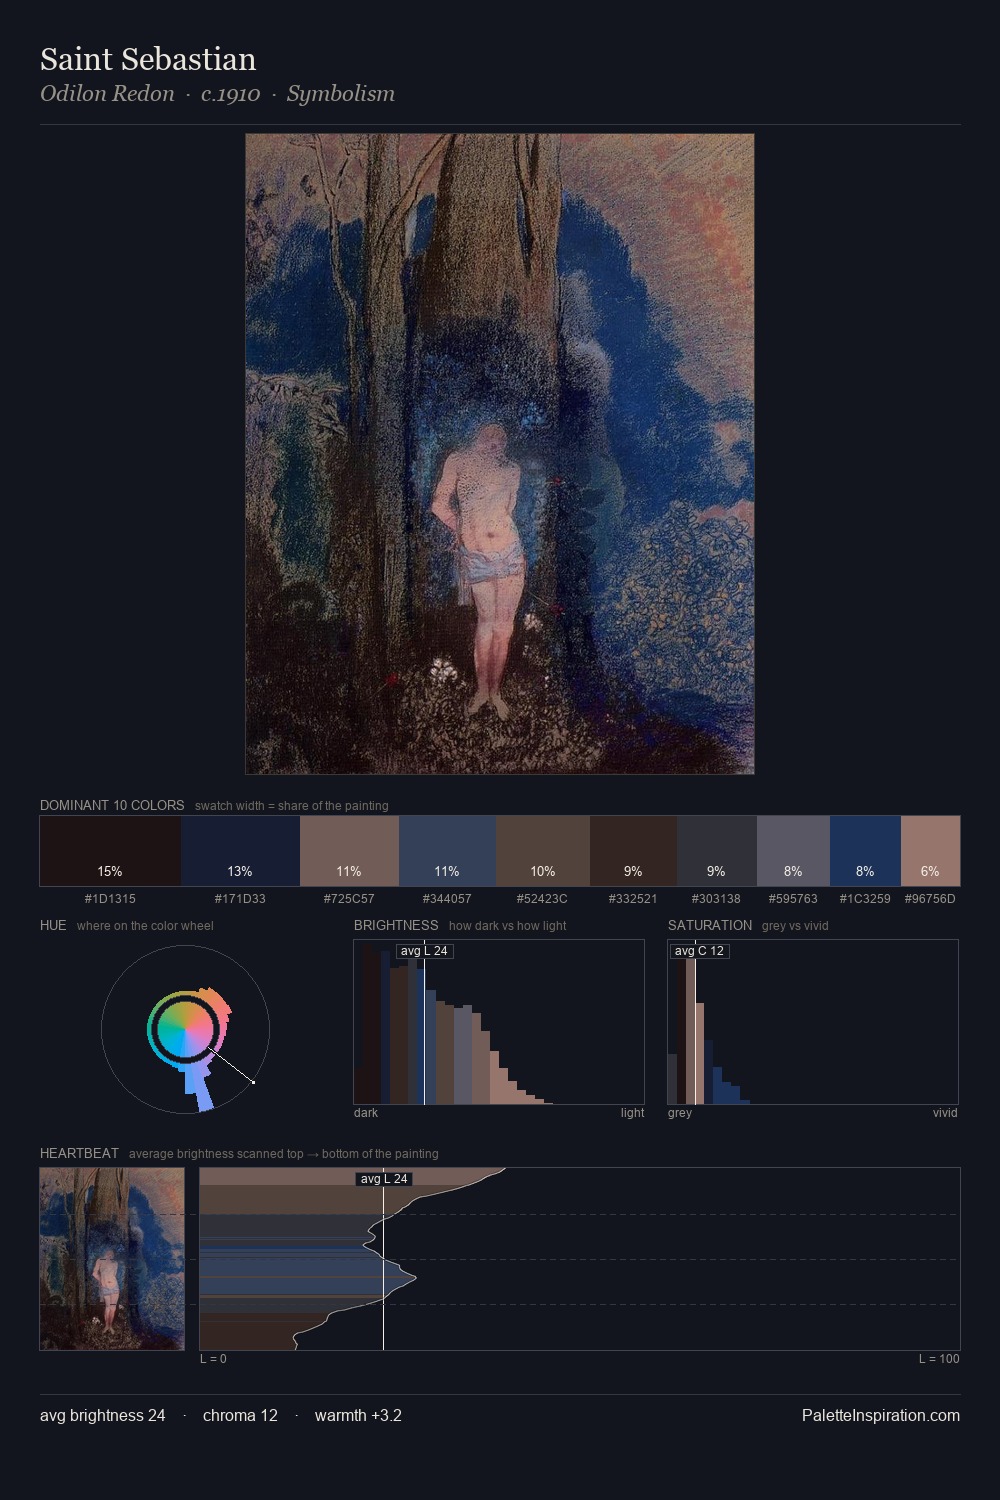Click the 'BRIGHTNESS' section heading

click(x=396, y=925)
